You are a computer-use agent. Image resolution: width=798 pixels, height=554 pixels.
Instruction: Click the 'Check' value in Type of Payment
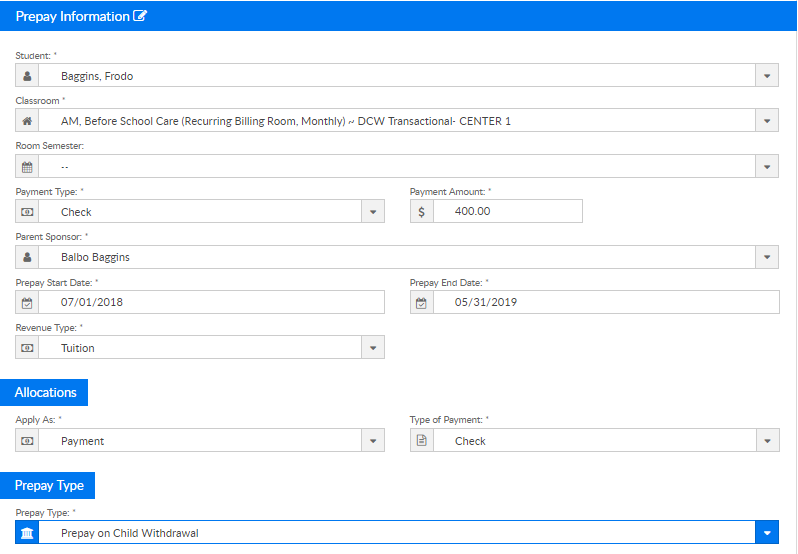[x=470, y=441]
